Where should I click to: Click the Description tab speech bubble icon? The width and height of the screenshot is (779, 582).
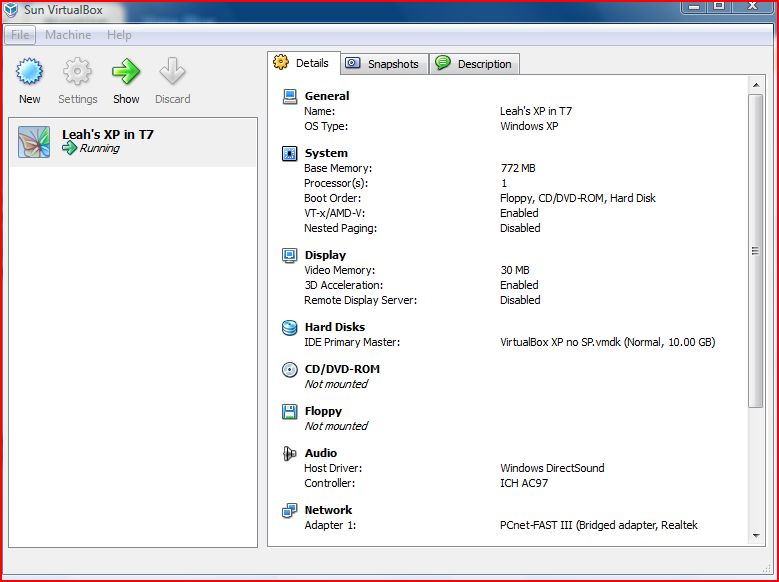click(443, 63)
